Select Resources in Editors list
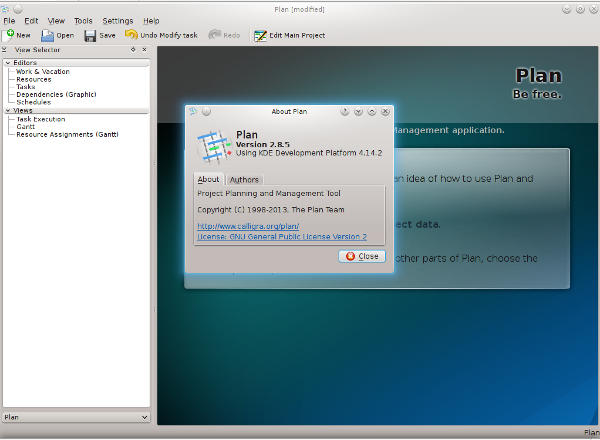The image size is (600, 440). 34,79
